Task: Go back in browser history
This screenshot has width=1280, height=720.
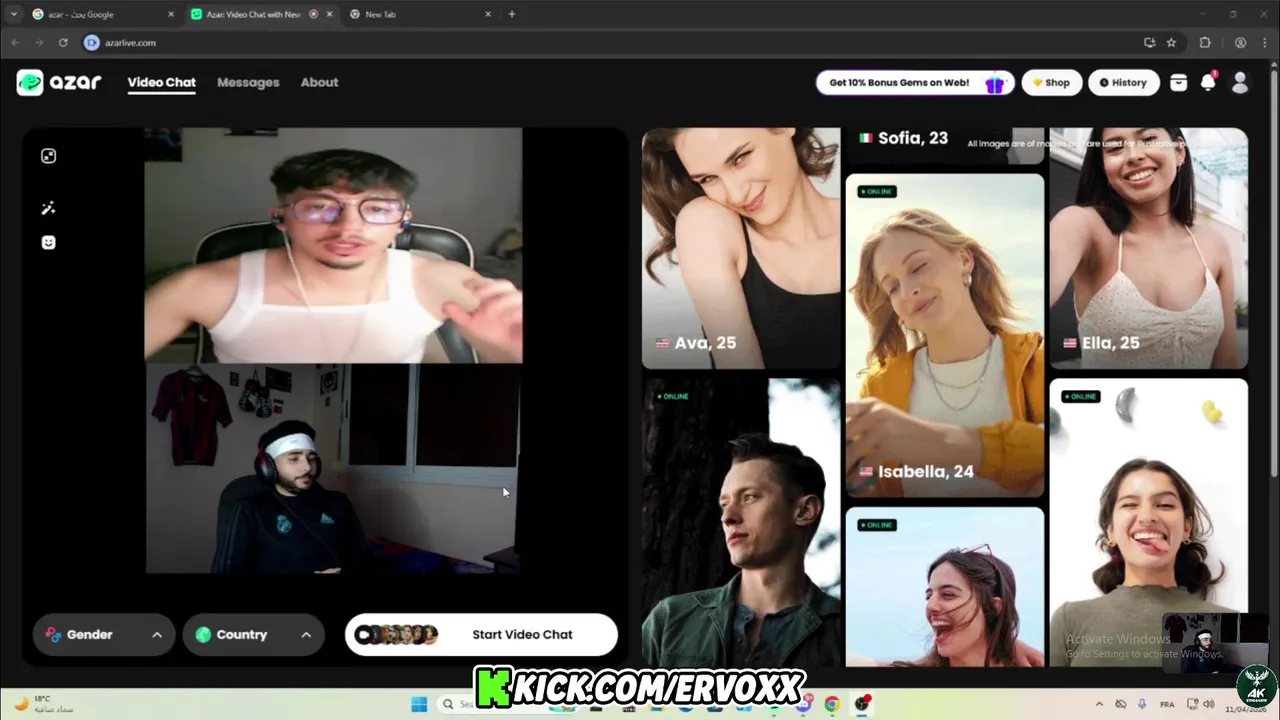Action: point(15,42)
